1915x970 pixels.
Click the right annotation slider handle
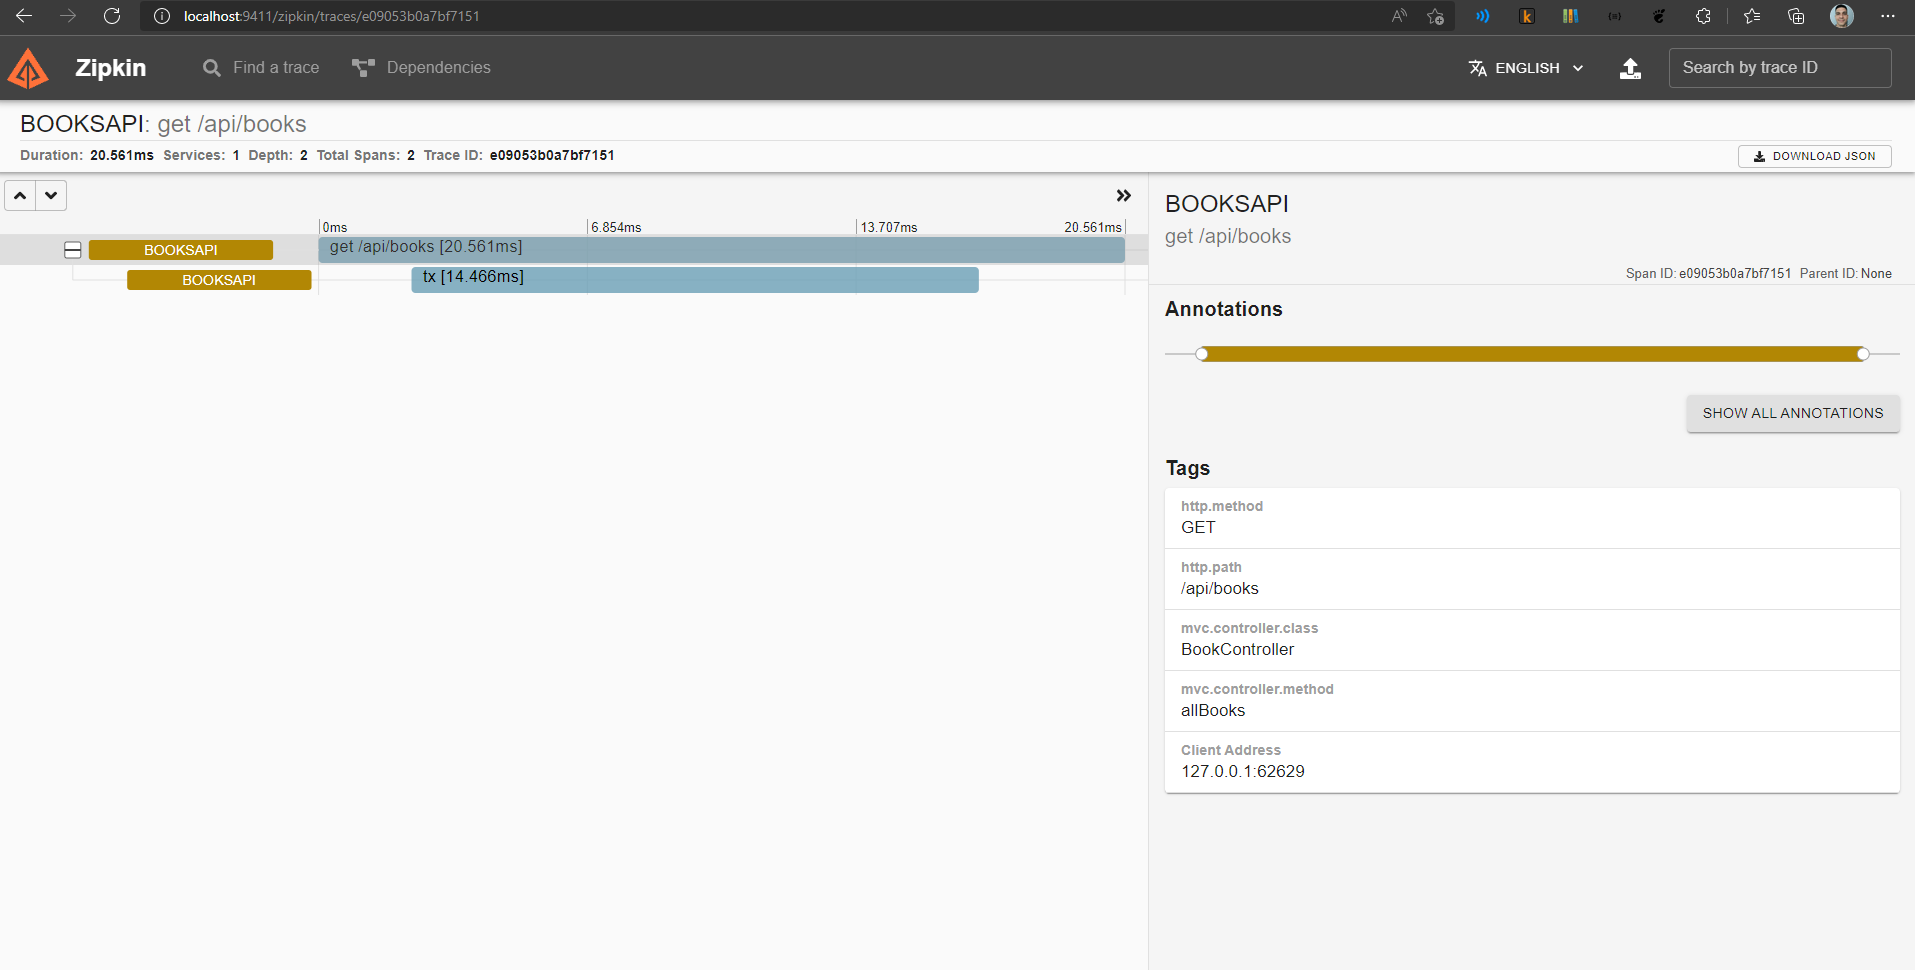point(1863,354)
